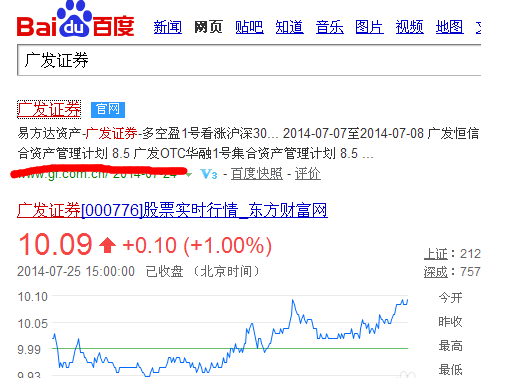
Task: Focus the search box containing 广发证券
Action: tap(249, 60)
